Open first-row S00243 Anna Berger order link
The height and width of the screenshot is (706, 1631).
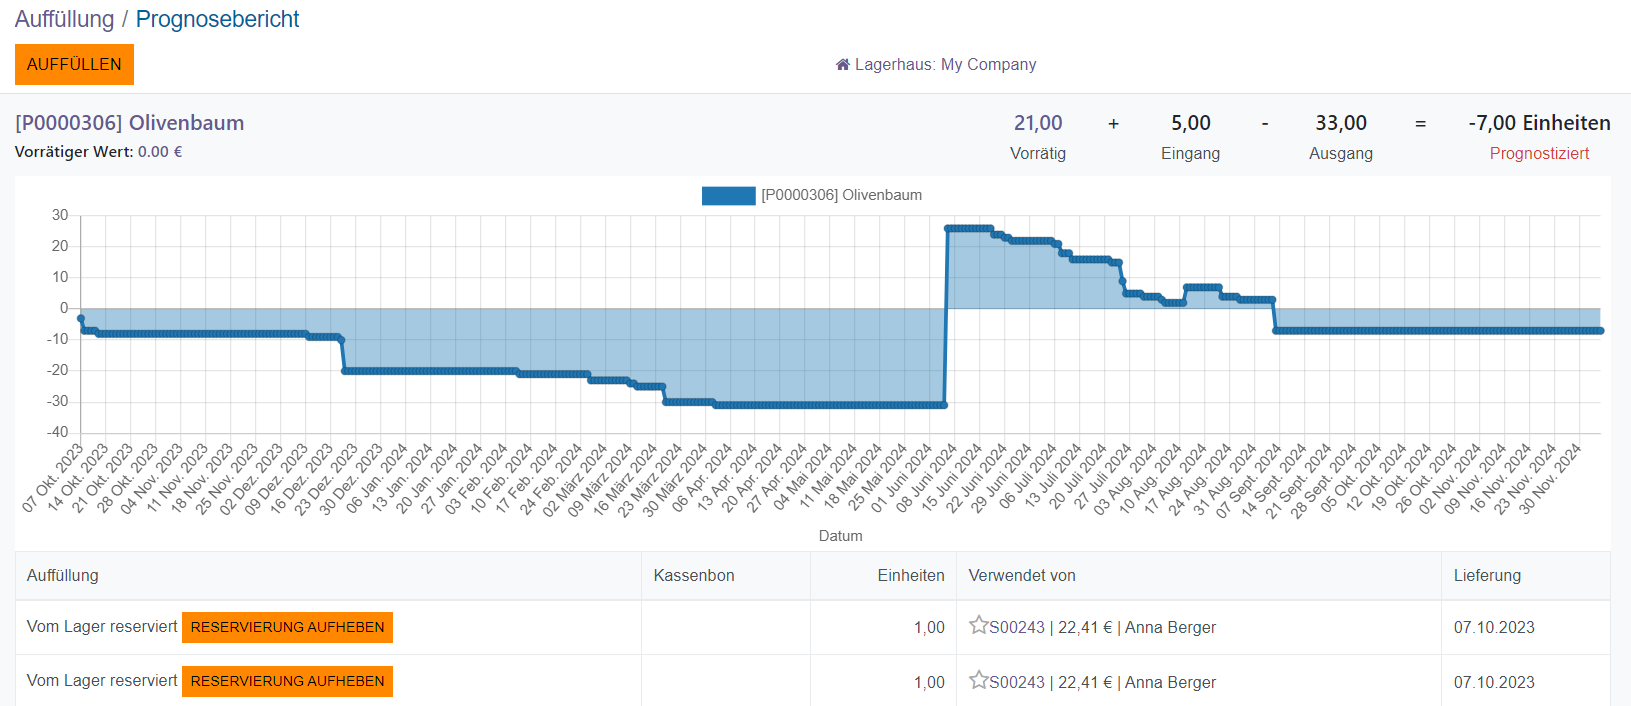click(x=1102, y=628)
